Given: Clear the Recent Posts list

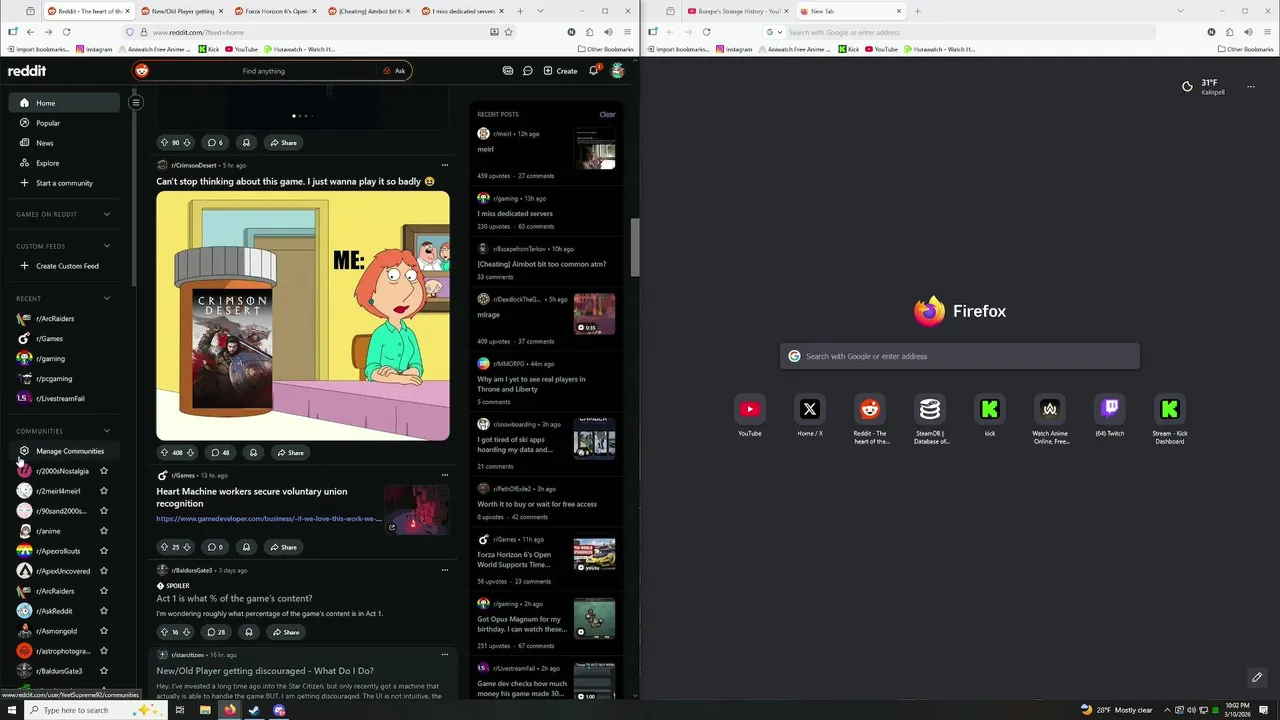Looking at the screenshot, I should [x=607, y=114].
